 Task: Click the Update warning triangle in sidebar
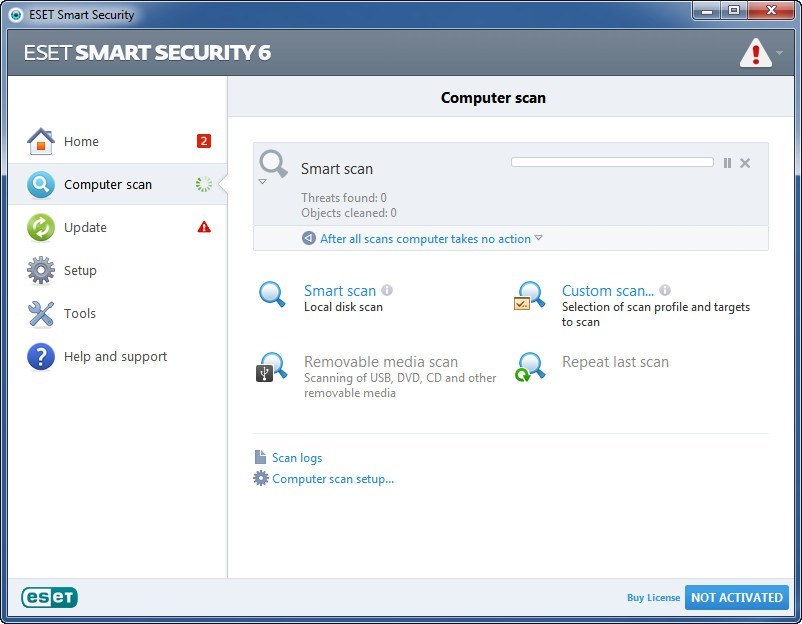[x=204, y=227]
